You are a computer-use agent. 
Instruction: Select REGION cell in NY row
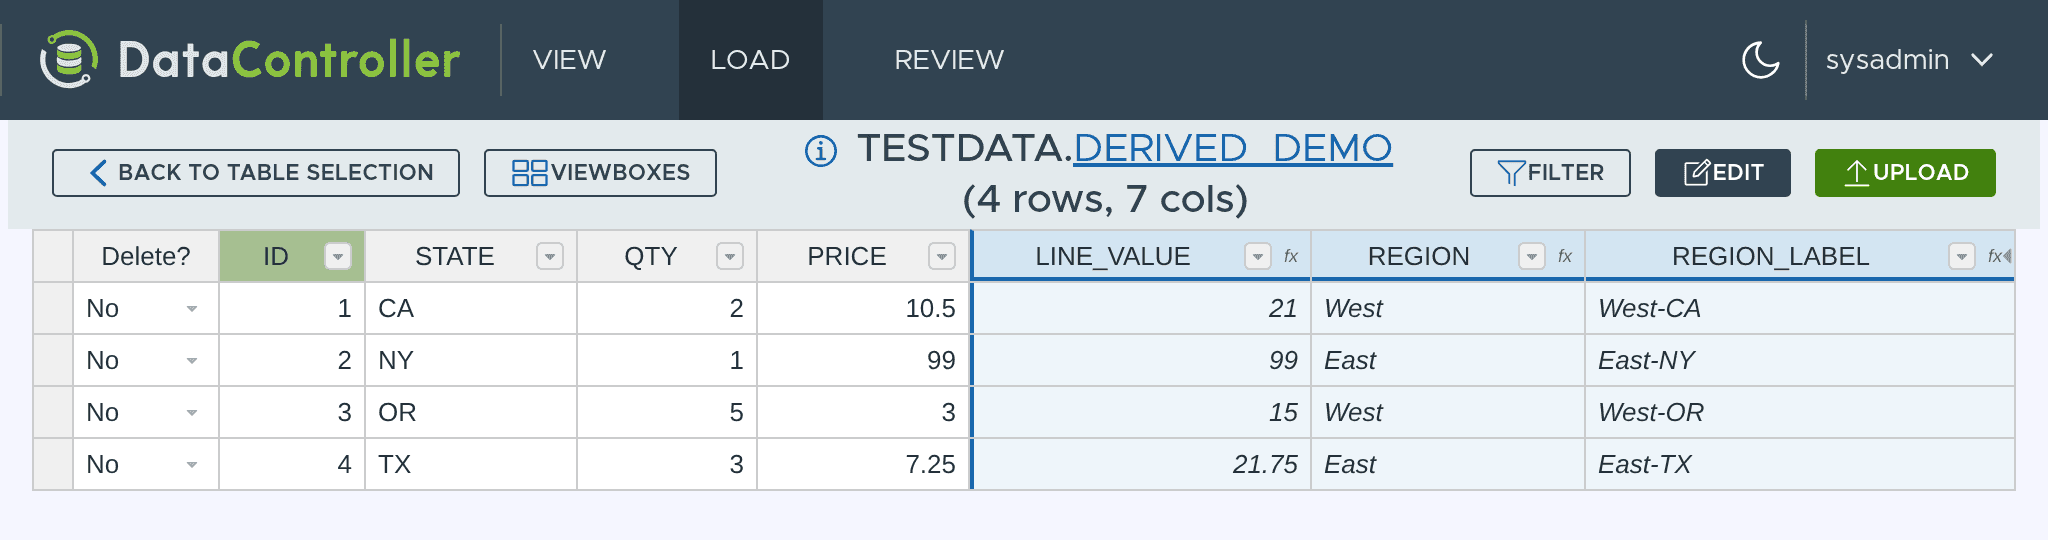pyautogui.click(x=1448, y=361)
